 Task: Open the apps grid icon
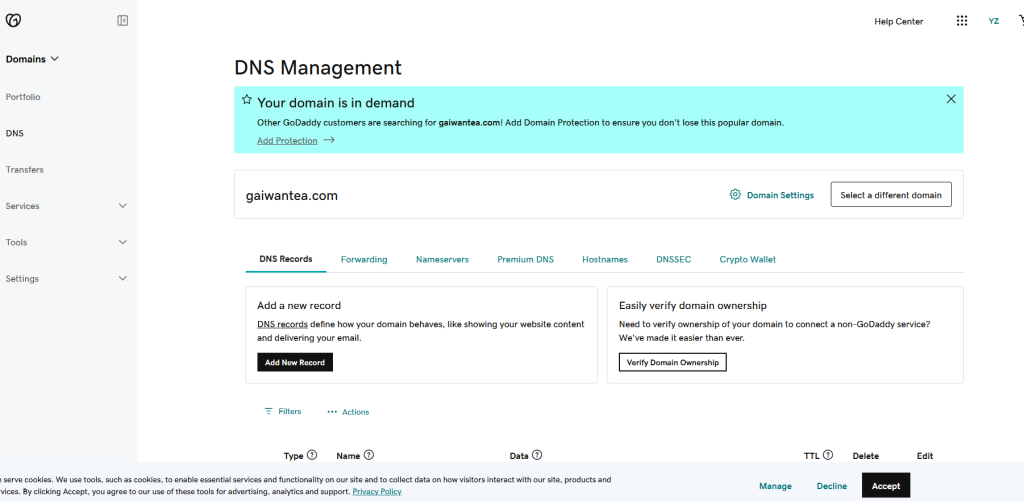(x=962, y=21)
